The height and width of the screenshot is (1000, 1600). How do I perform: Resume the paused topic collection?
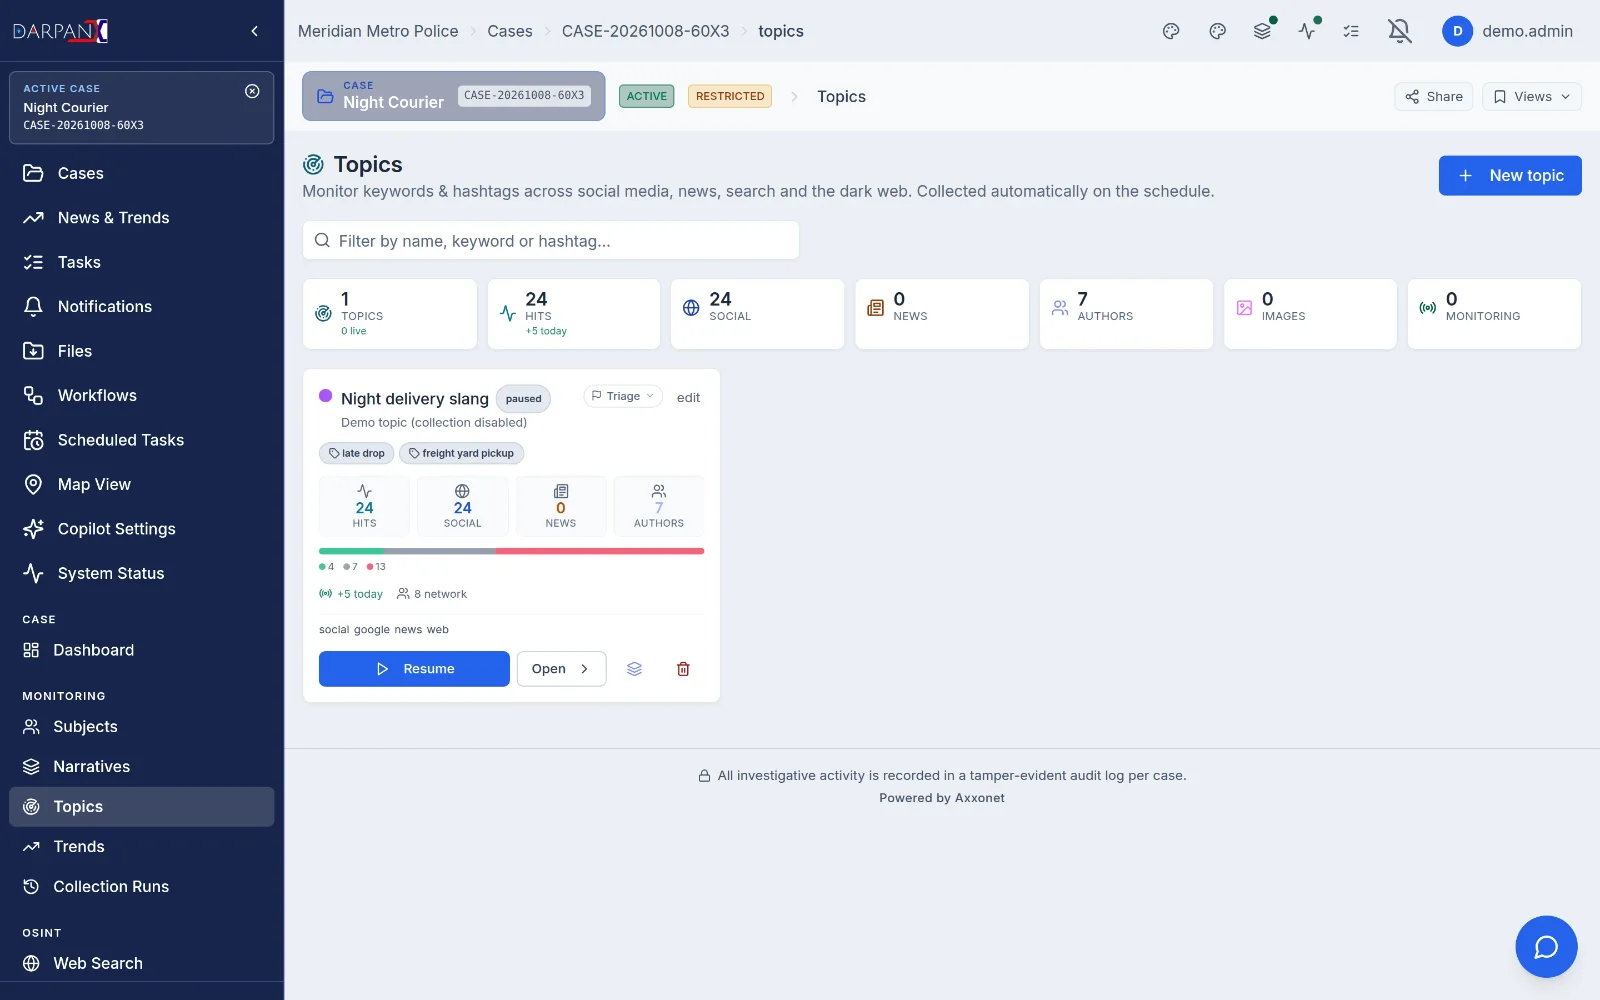pos(414,669)
